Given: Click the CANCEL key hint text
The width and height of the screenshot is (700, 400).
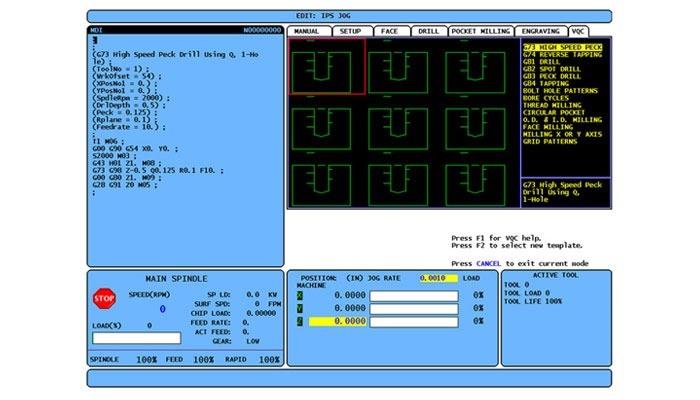Looking at the screenshot, I should tap(488, 263).
